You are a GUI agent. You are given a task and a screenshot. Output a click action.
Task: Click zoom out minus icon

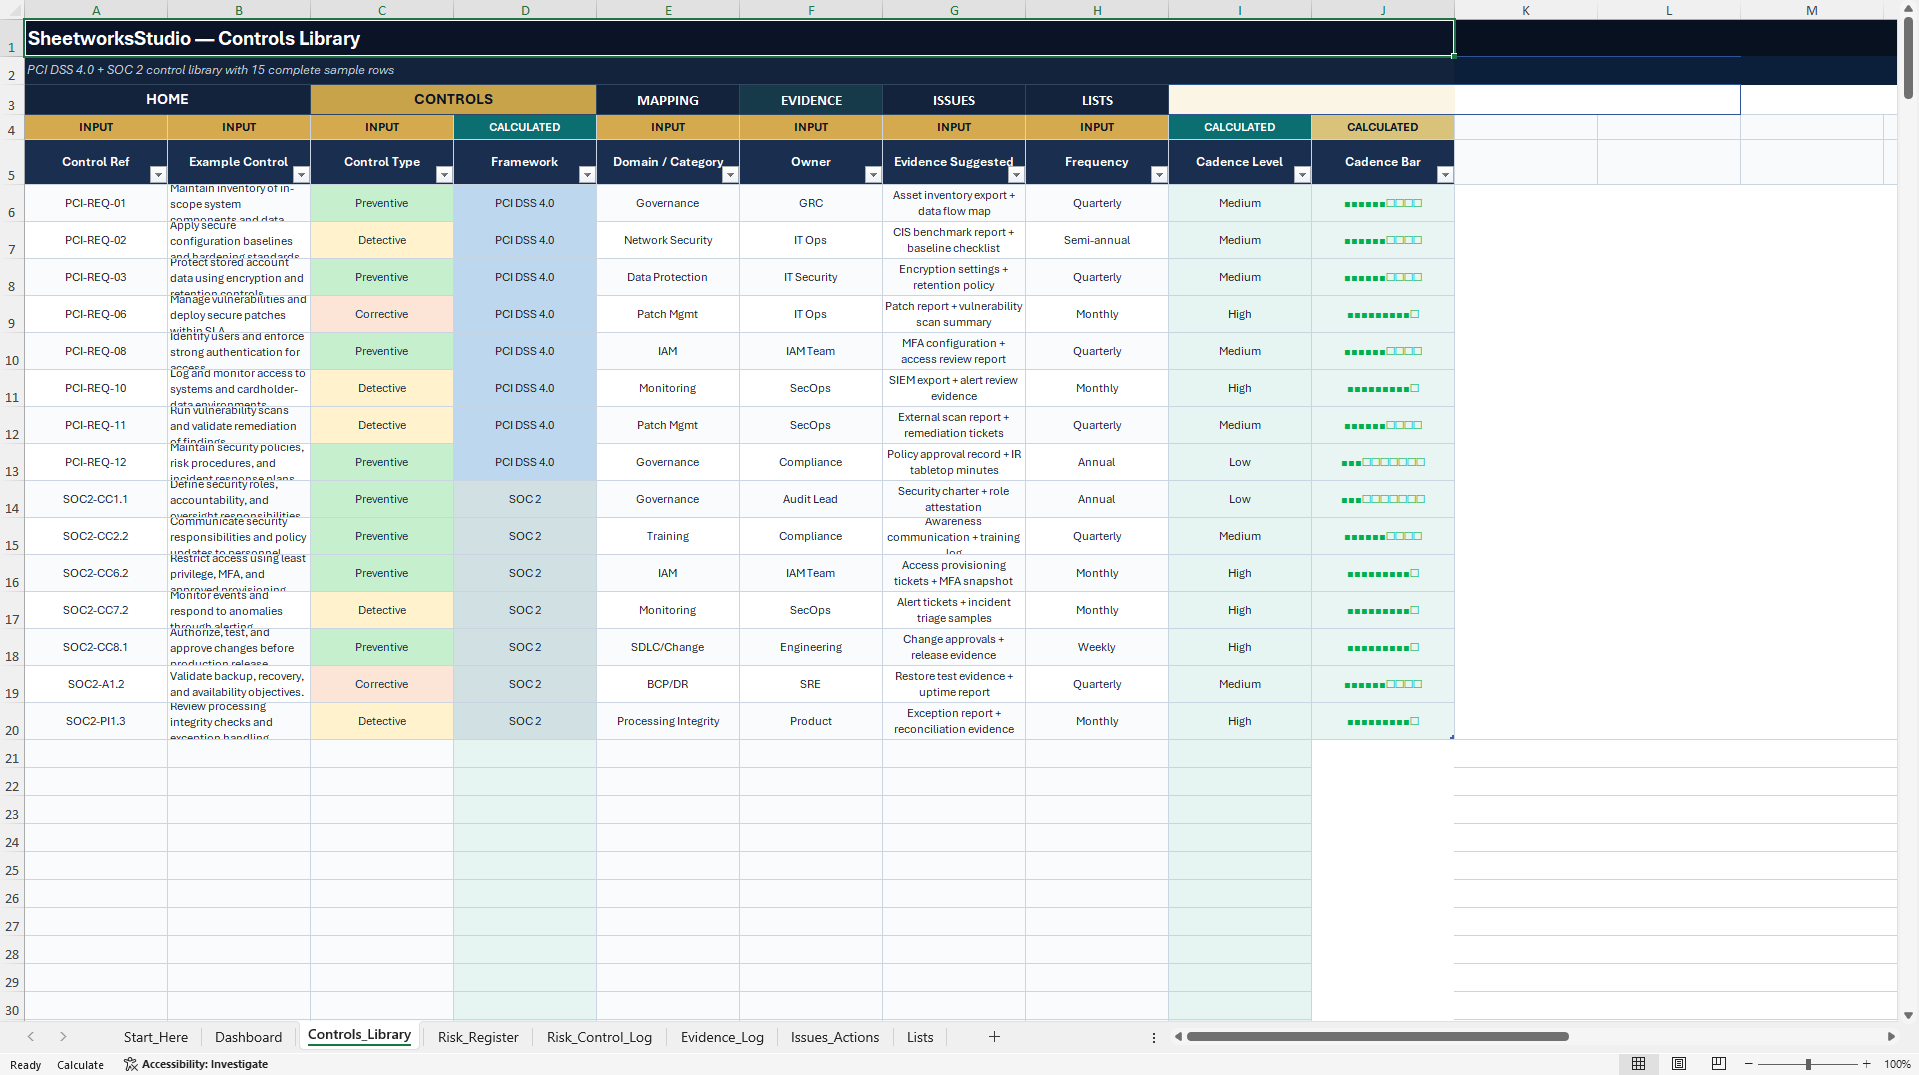(x=1749, y=1064)
